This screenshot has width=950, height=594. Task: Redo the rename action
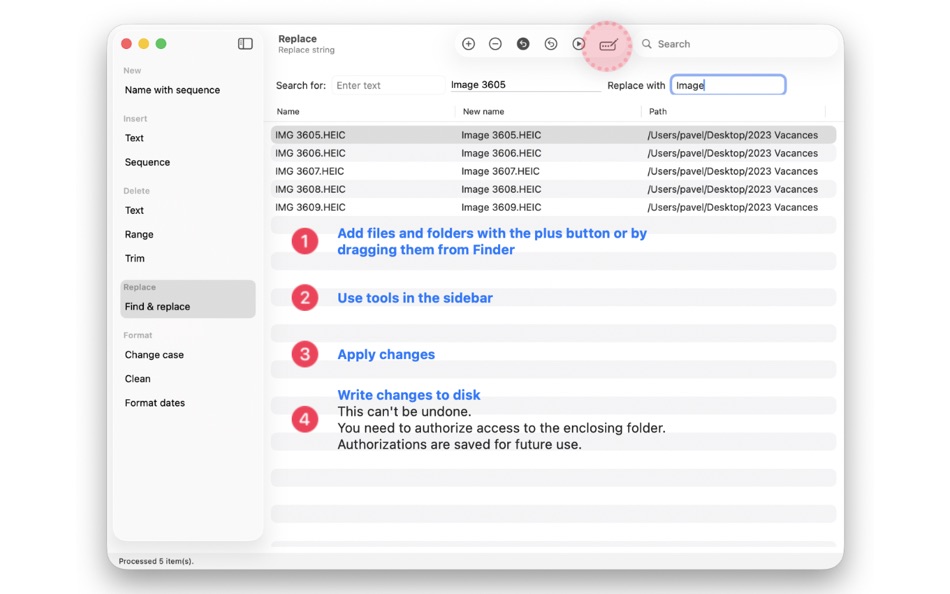tap(551, 44)
